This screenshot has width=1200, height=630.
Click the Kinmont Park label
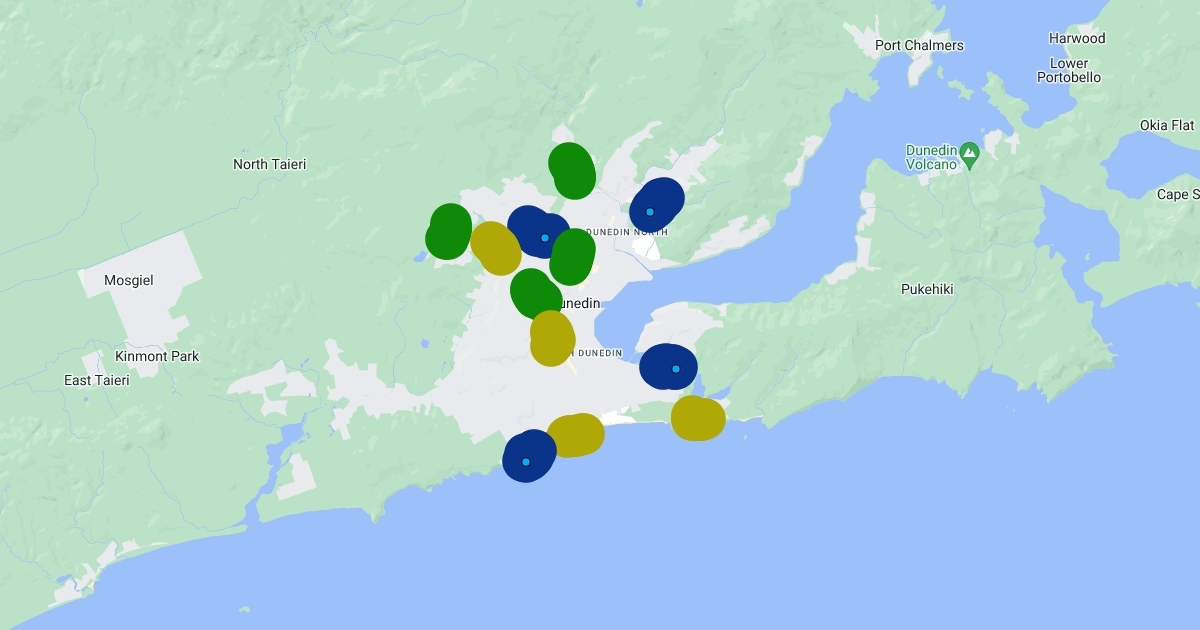pos(157,356)
